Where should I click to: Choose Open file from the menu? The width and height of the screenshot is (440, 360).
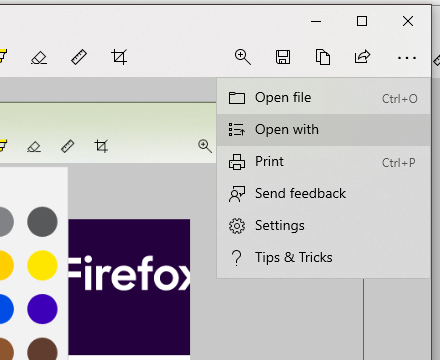click(323, 98)
